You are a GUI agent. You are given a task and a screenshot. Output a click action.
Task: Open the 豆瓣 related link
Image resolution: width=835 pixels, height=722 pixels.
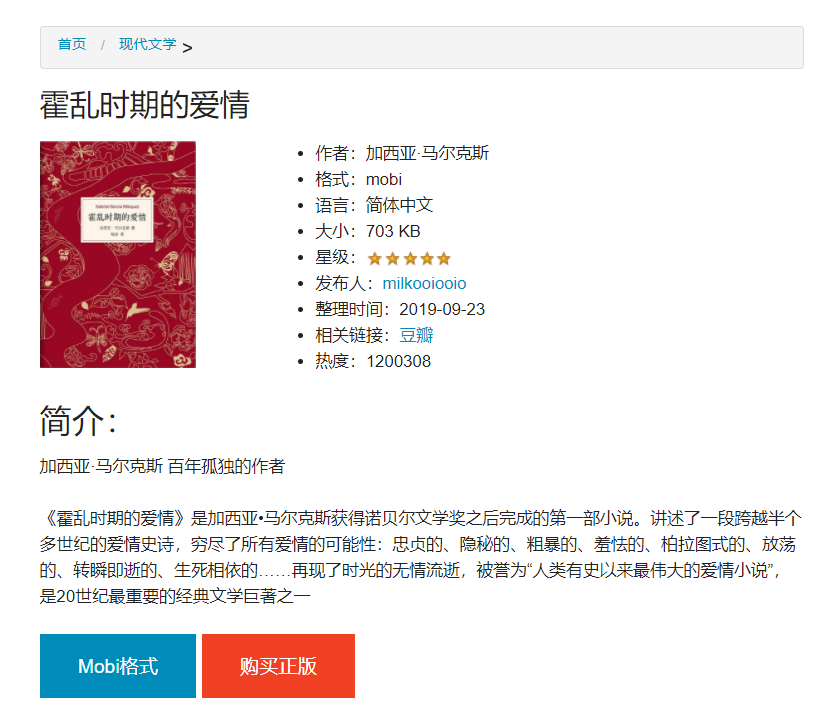(x=416, y=335)
